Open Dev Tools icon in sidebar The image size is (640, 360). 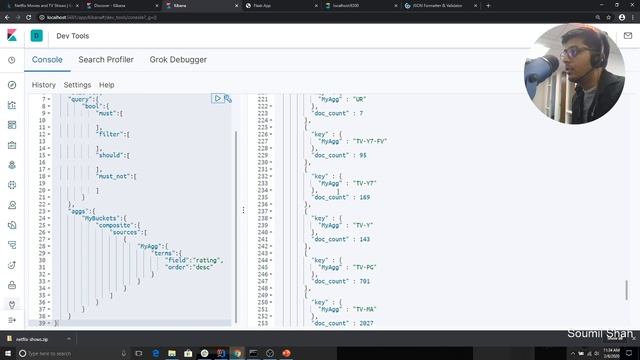12,304
